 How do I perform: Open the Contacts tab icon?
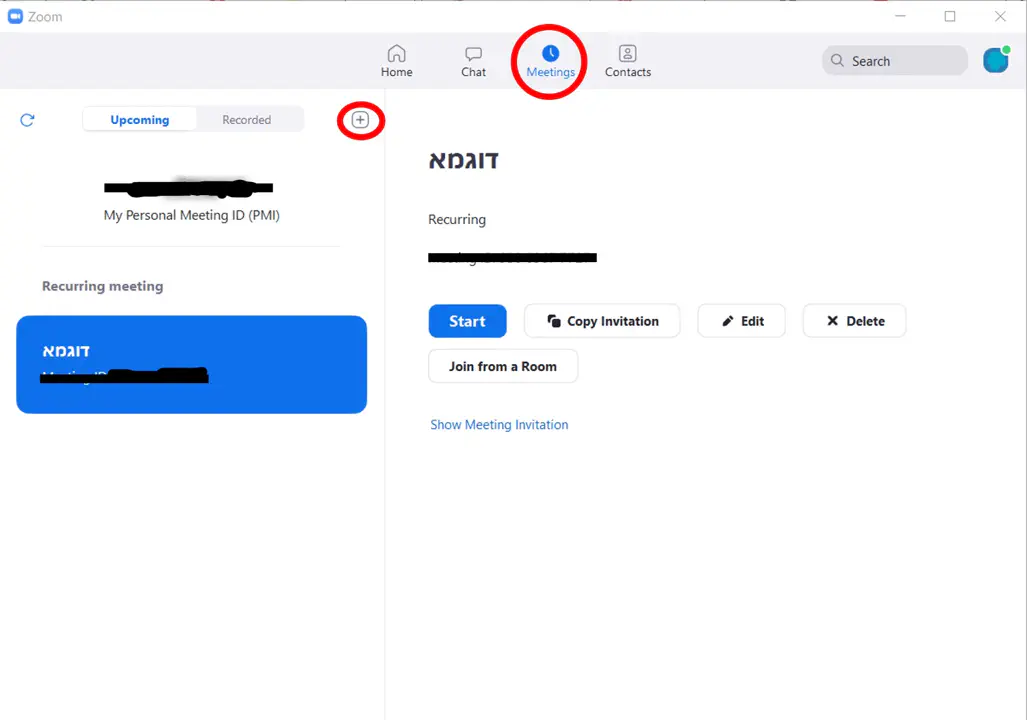coord(627,54)
